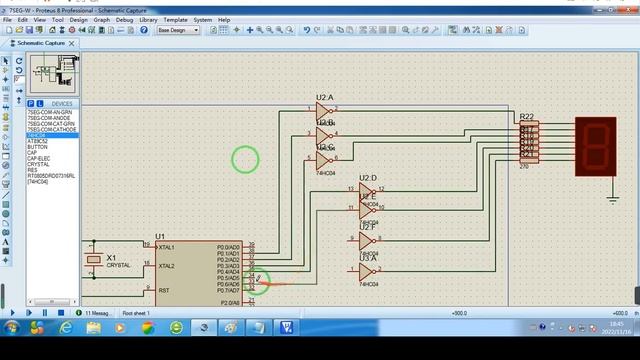640x360 pixels.
Task: Click the U2:A inverter gate
Action: point(323,111)
